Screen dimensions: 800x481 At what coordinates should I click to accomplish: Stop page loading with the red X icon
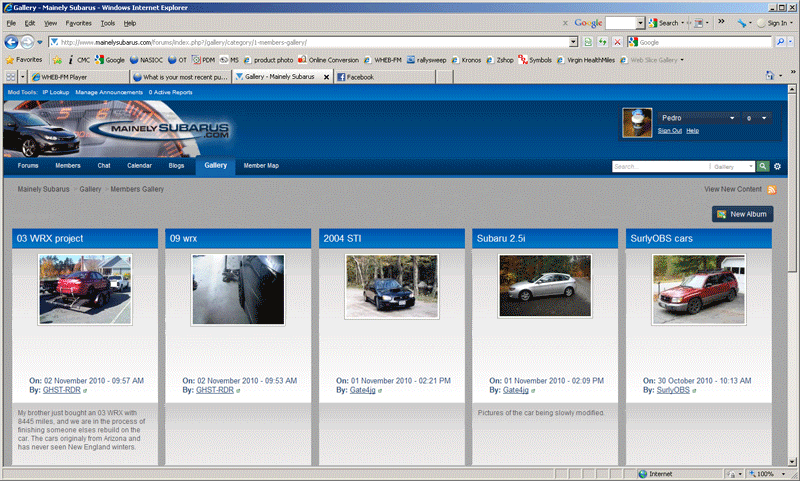click(617, 42)
